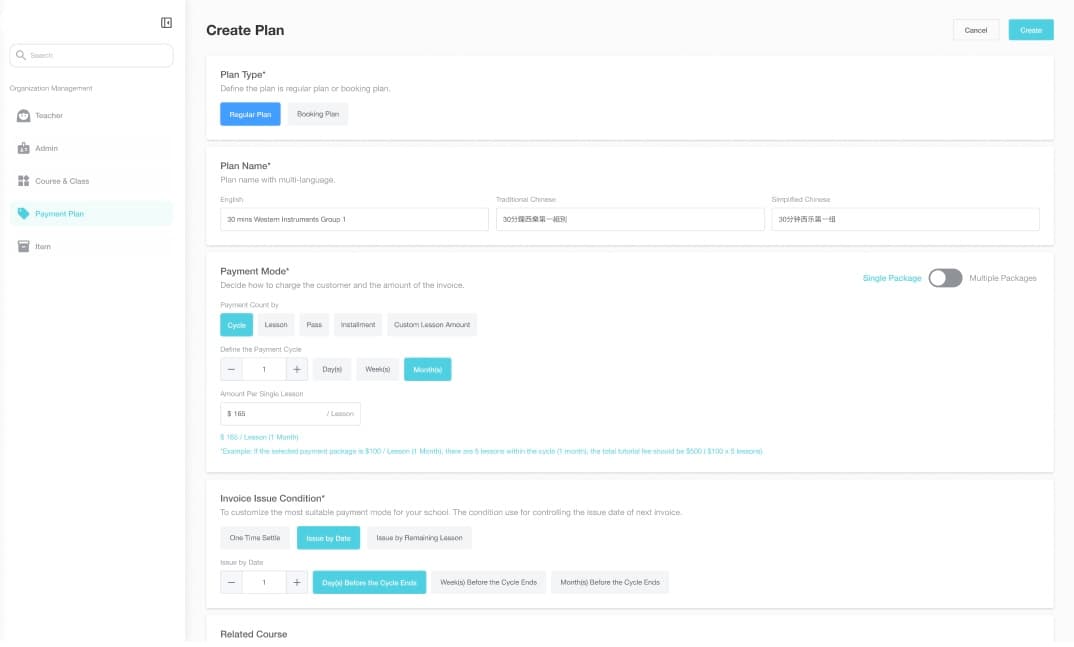Select the Payment Plan tag icon
This screenshot has height=647, width=1074.
pyautogui.click(x=22, y=213)
